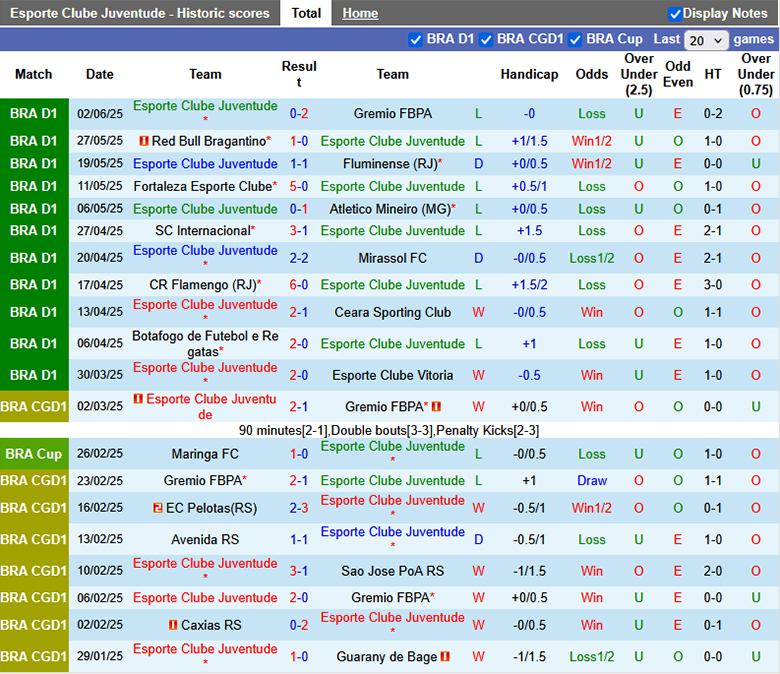Click the 3-0 halftime score for Flamengo match
Screen dimensions: 780x674
[x=712, y=285]
